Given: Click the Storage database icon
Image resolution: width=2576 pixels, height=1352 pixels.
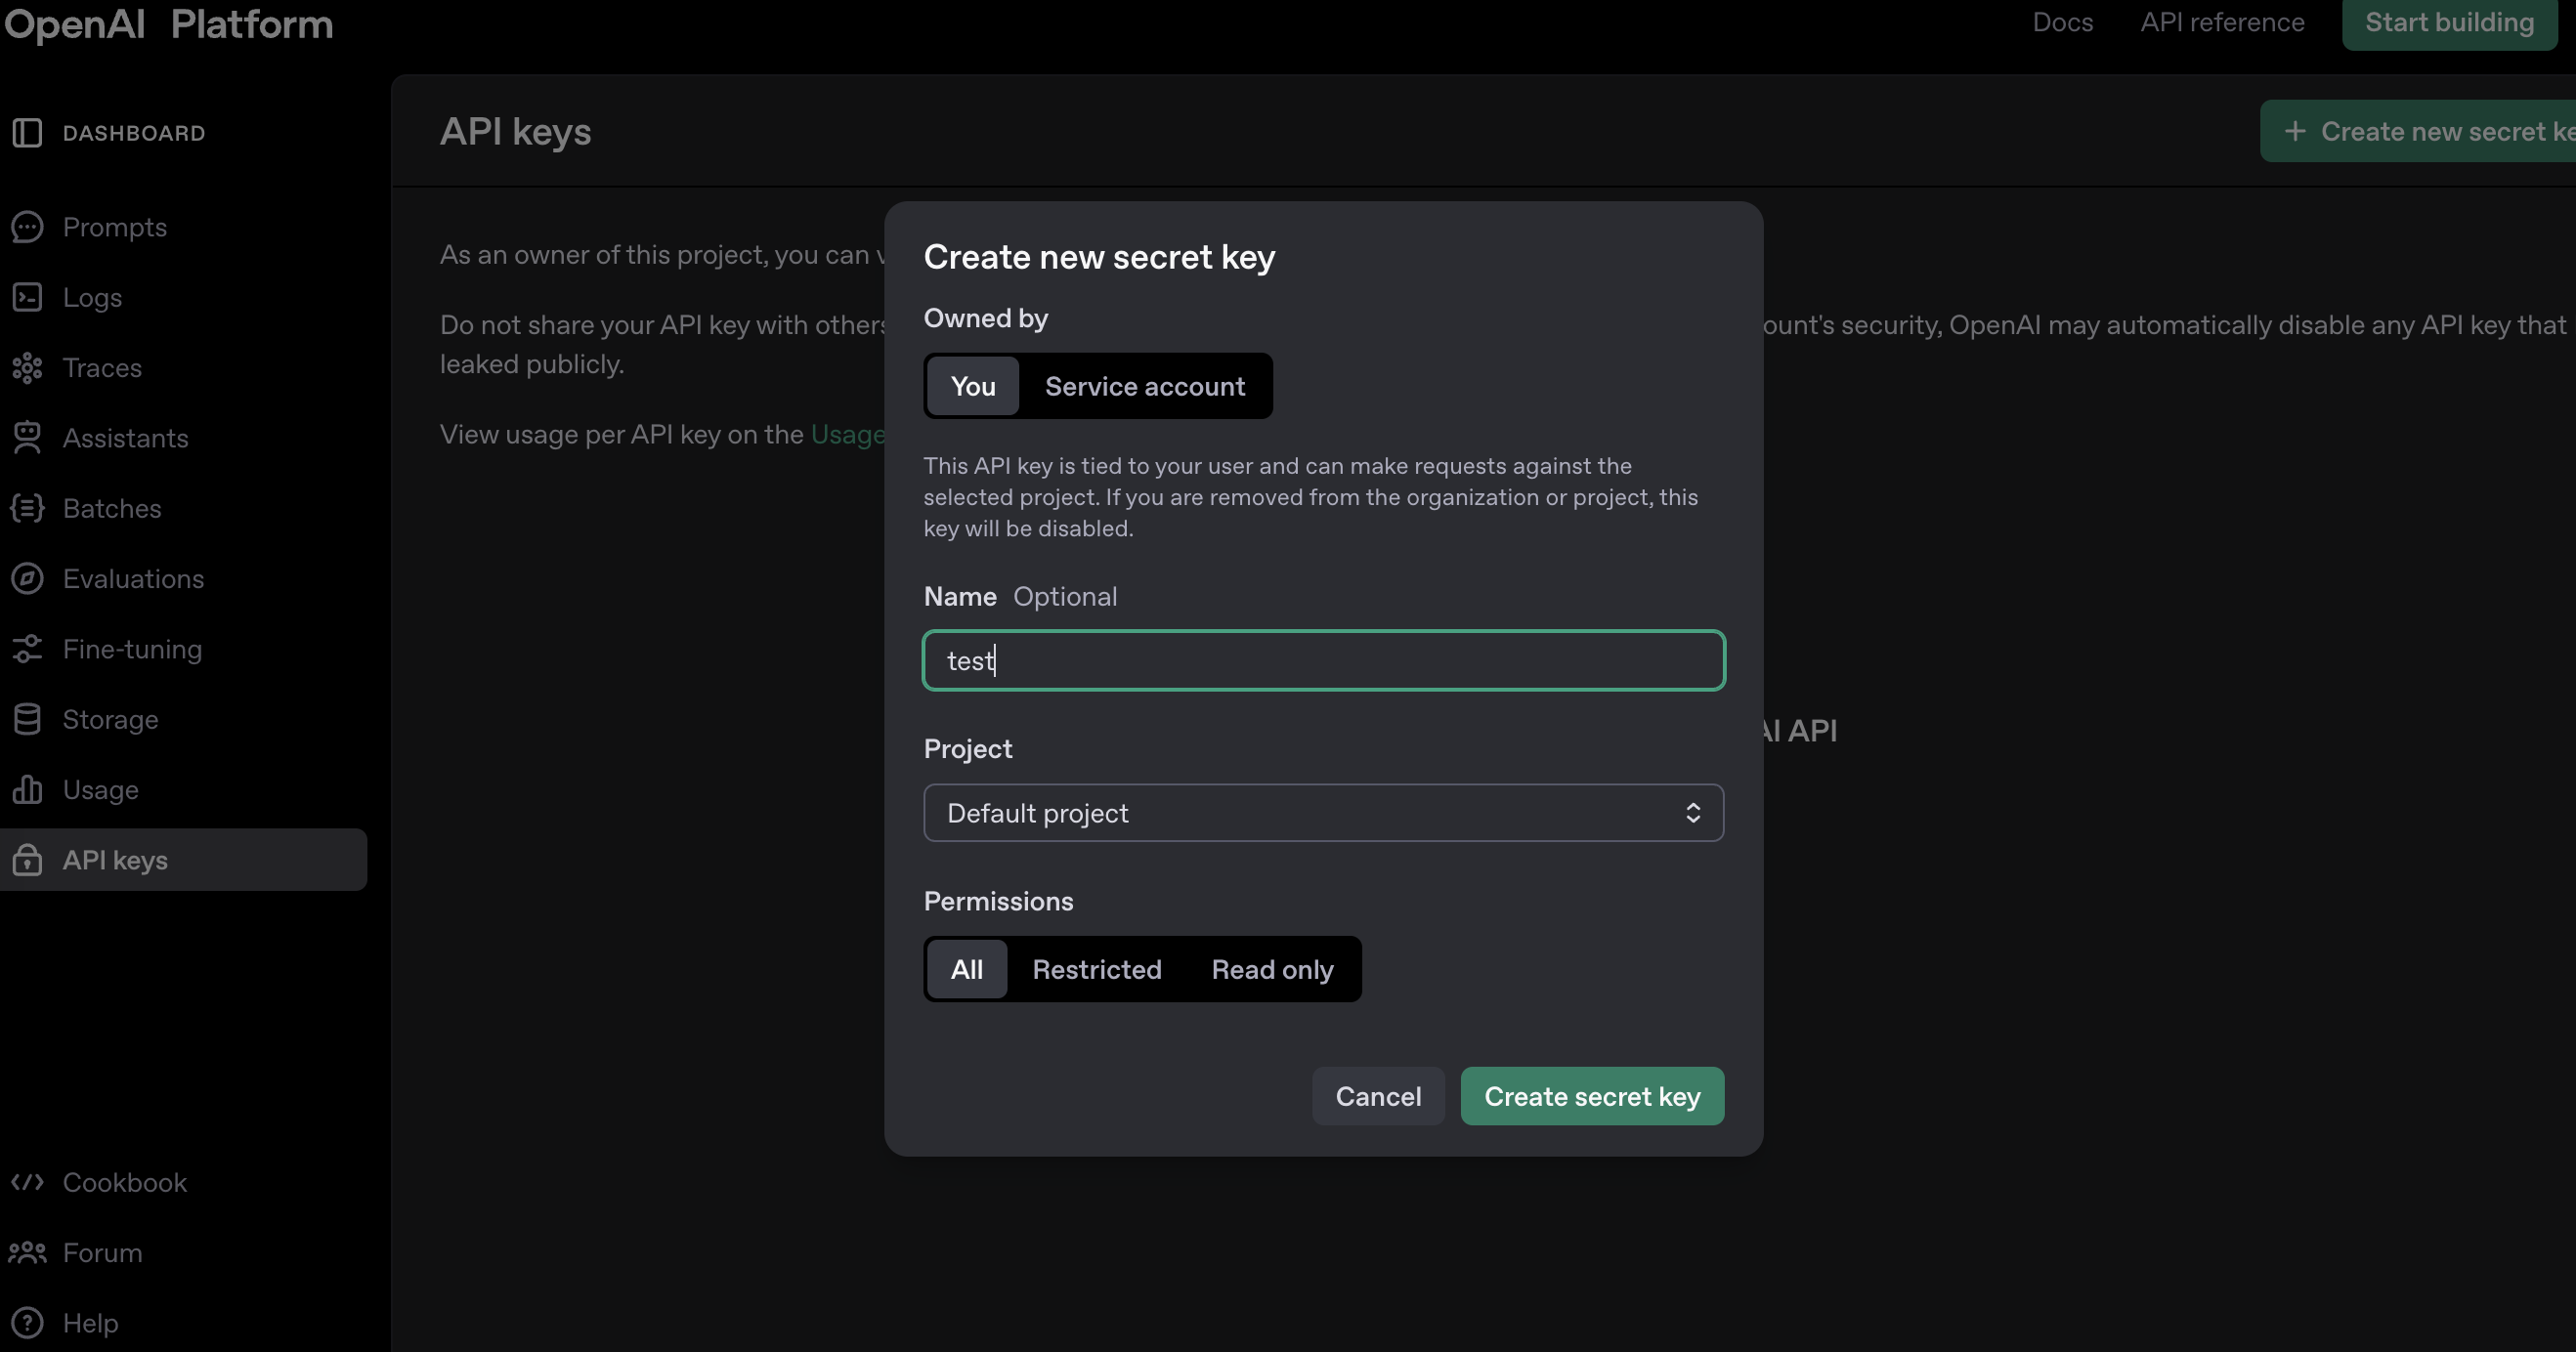Looking at the screenshot, I should (27, 719).
